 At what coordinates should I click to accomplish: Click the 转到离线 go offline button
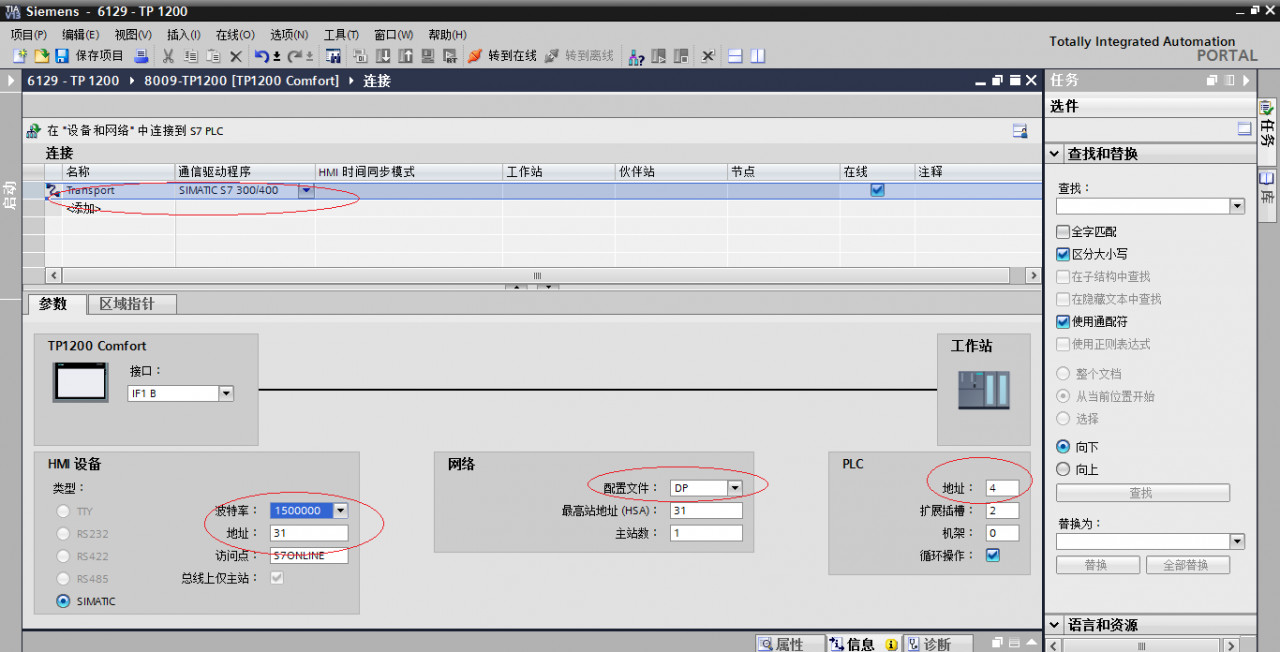(579, 56)
